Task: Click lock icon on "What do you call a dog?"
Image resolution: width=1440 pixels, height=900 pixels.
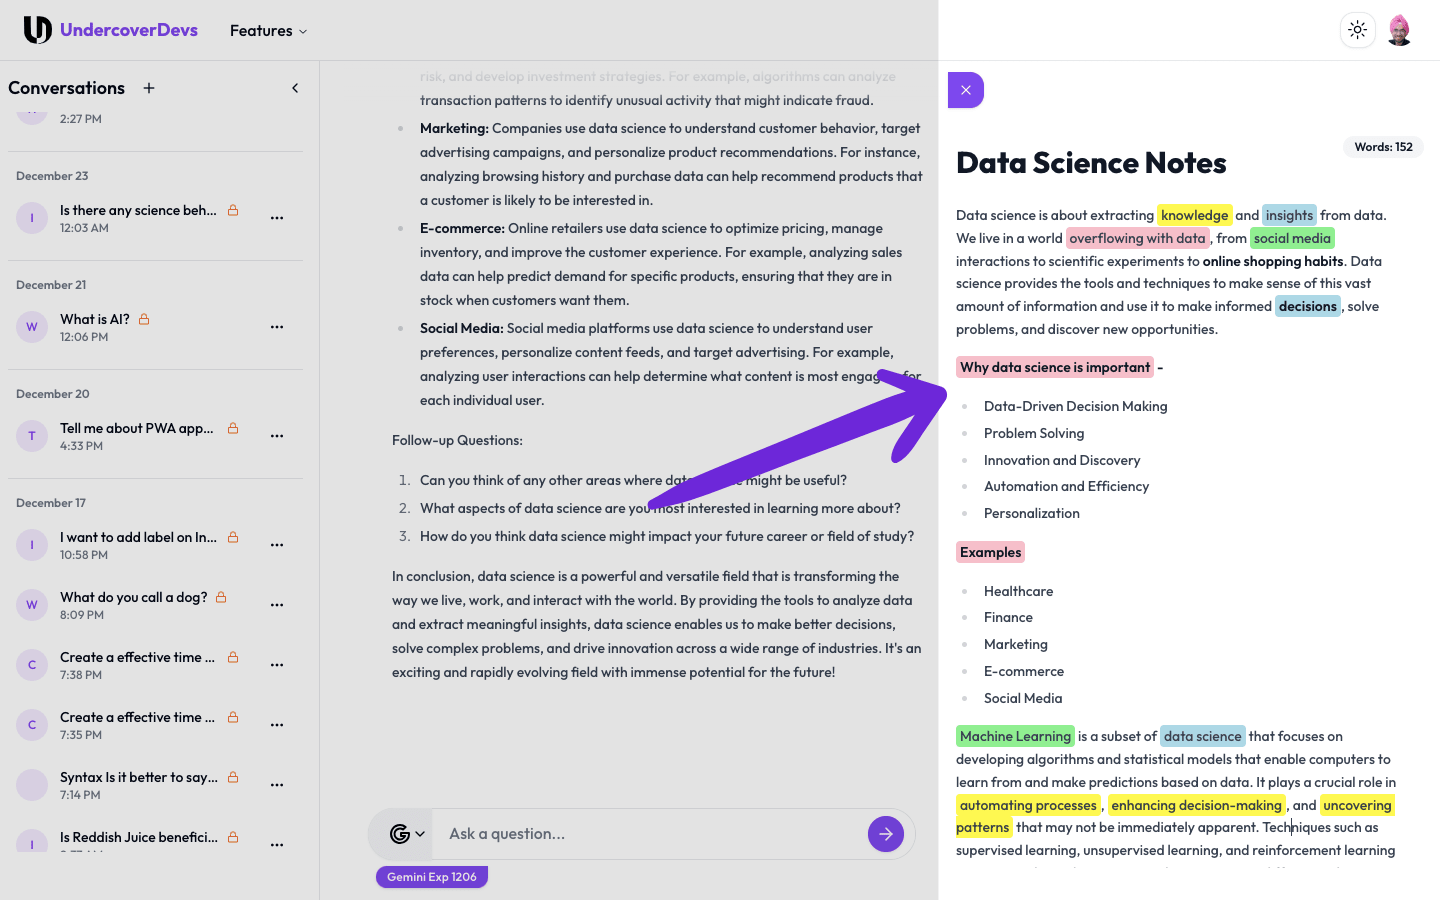Action: [x=221, y=597]
